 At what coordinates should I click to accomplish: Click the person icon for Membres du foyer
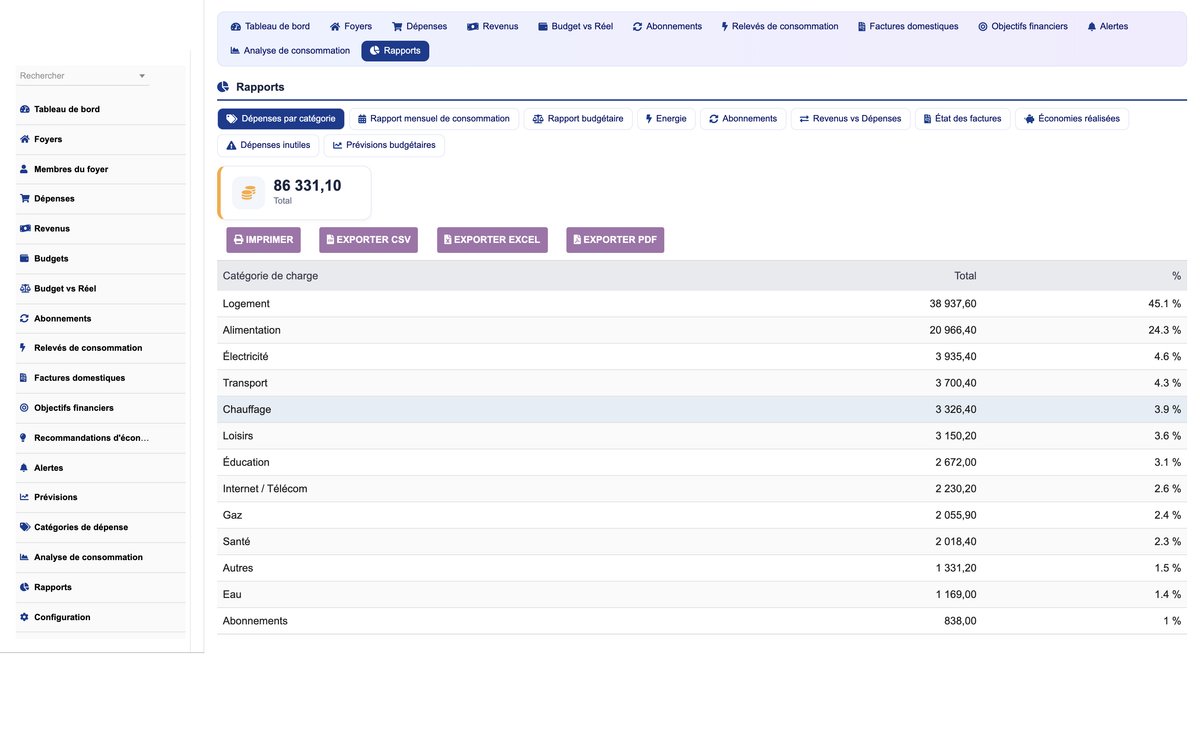[24, 169]
